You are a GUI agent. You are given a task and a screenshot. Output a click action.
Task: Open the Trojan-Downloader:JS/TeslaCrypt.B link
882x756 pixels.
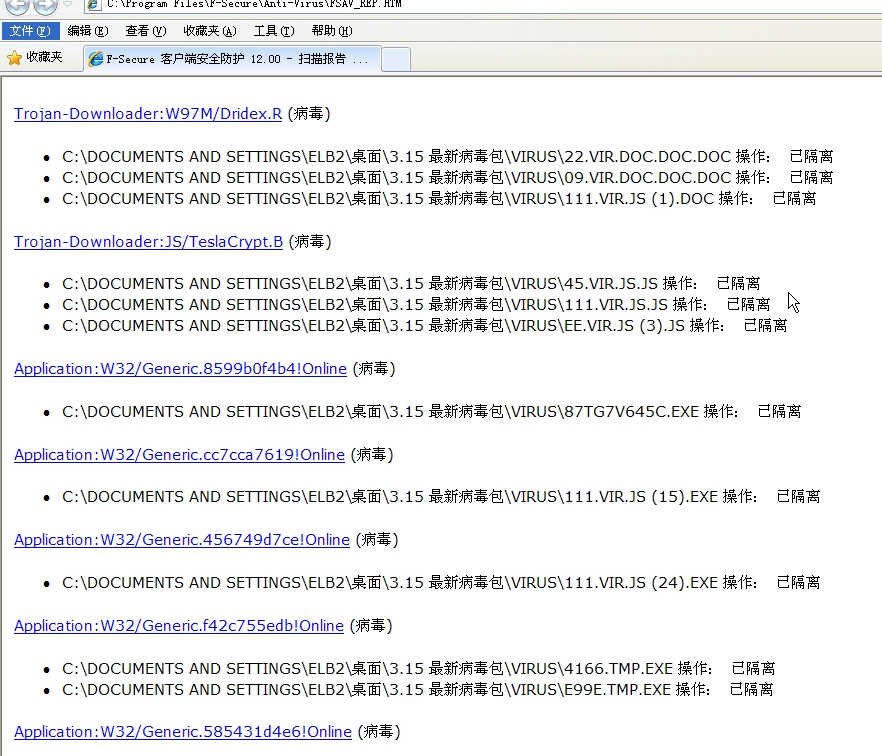point(148,242)
